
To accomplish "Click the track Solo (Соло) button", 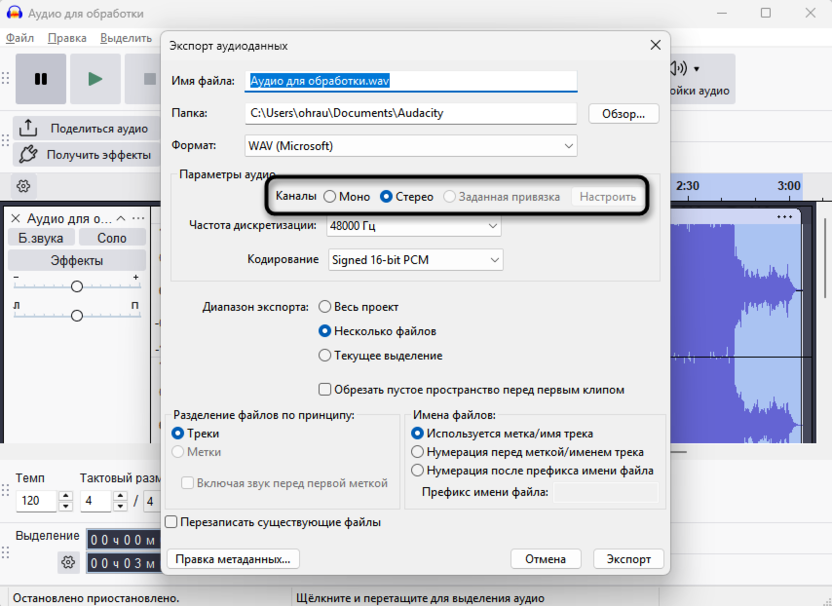I will [x=112, y=238].
